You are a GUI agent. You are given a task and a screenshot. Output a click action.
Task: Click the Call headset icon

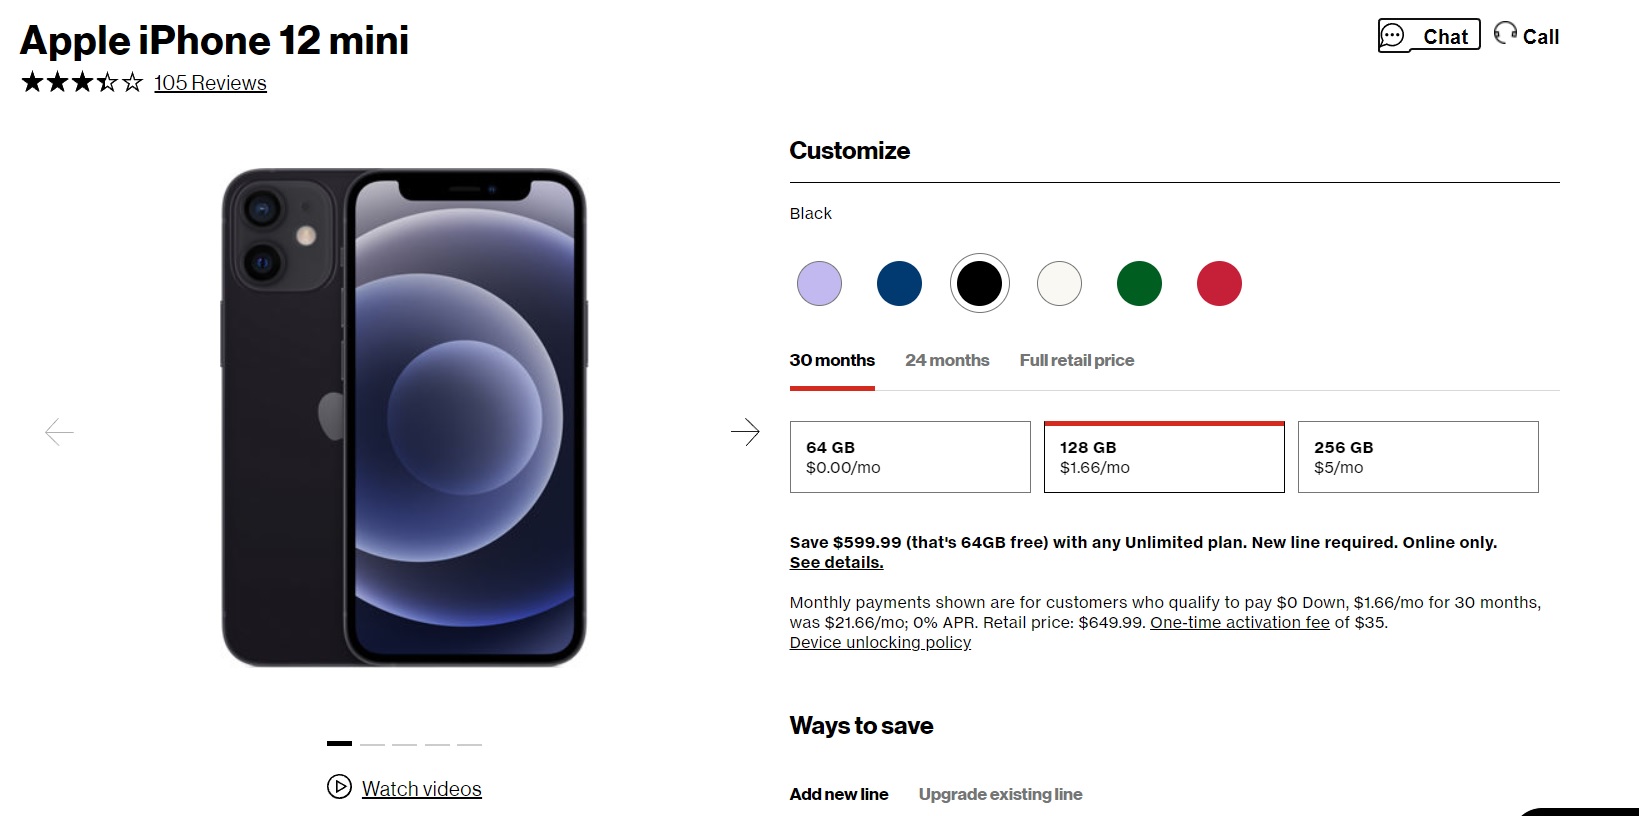[1505, 33]
